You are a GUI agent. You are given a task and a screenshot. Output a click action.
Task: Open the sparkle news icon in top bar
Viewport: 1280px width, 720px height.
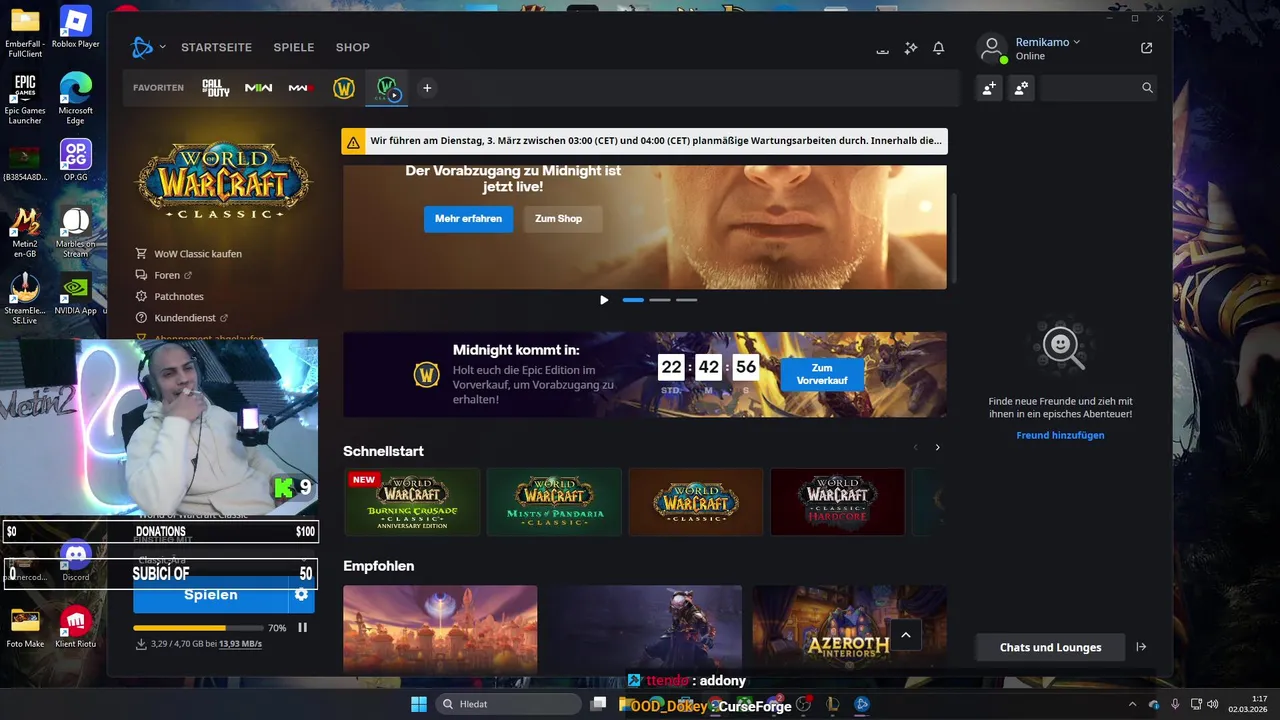click(x=911, y=48)
